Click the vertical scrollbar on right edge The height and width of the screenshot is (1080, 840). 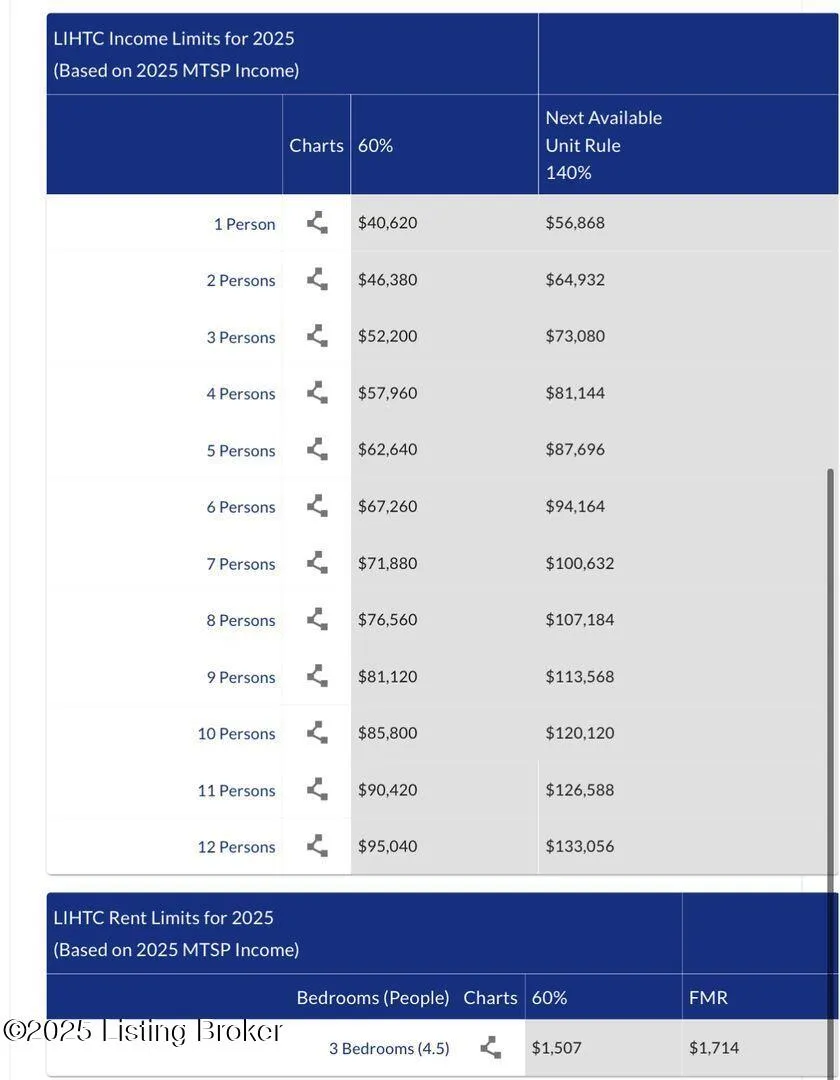click(x=830, y=700)
